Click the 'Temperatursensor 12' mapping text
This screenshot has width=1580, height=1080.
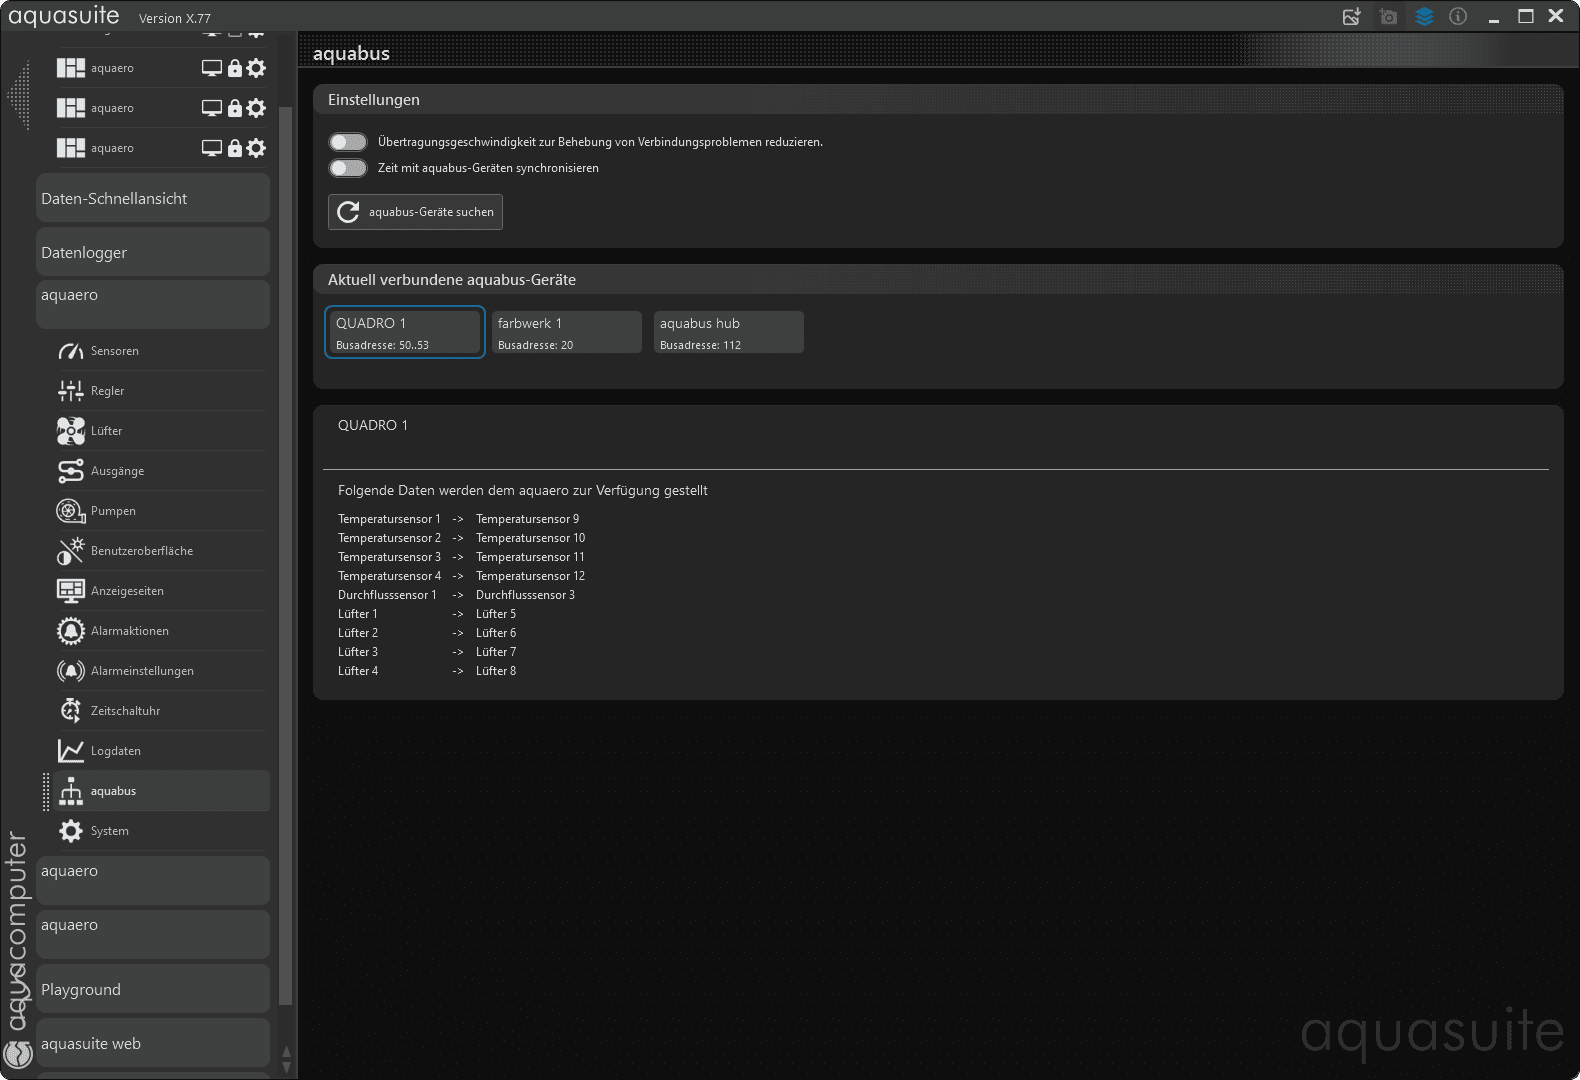click(x=530, y=576)
